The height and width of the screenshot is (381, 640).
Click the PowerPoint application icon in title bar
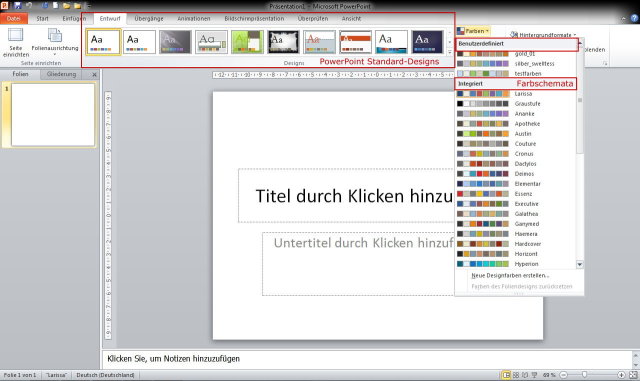[4, 6]
